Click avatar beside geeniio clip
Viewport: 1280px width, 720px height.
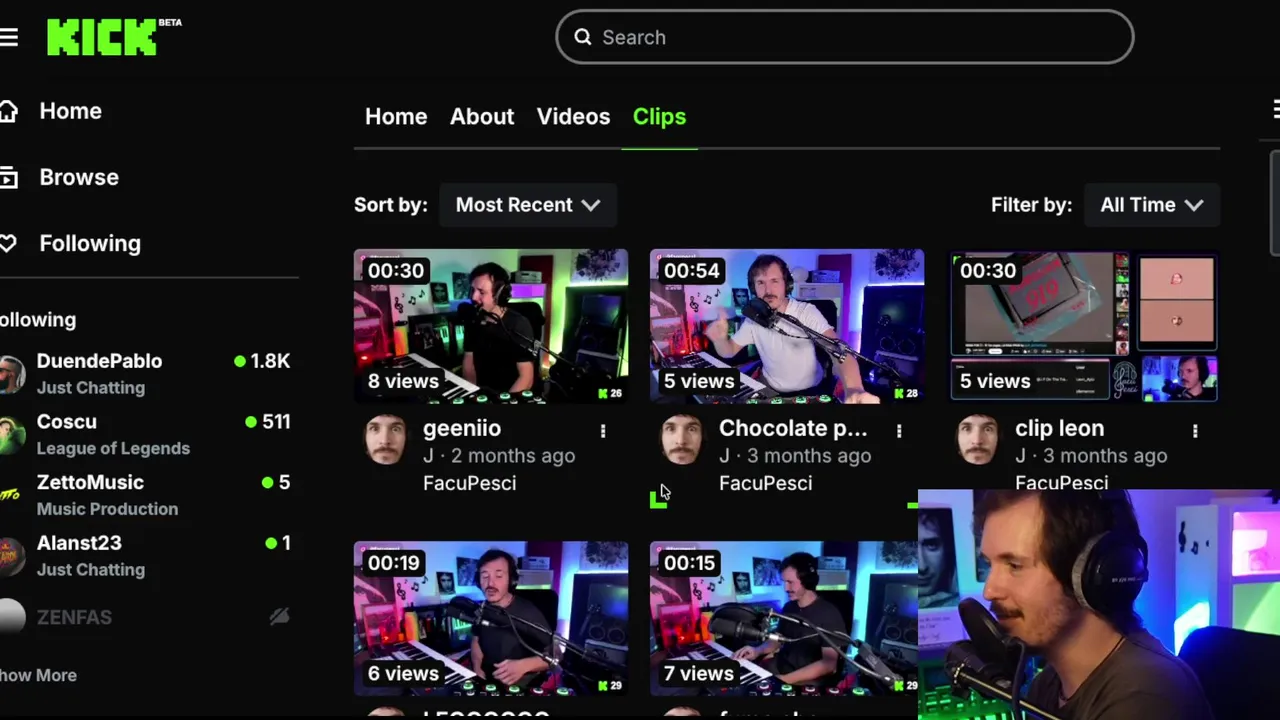pos(386,441)
